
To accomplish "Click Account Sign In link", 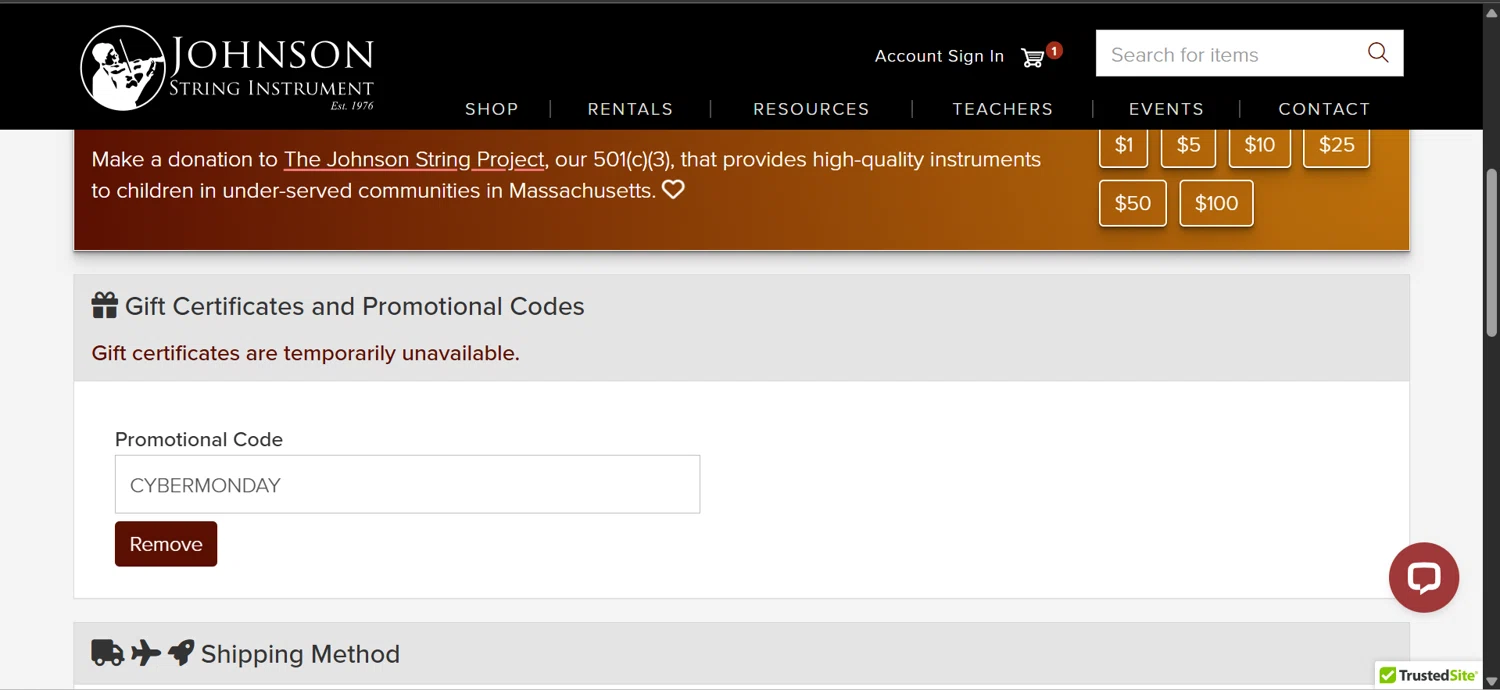I will click(939, 56).
